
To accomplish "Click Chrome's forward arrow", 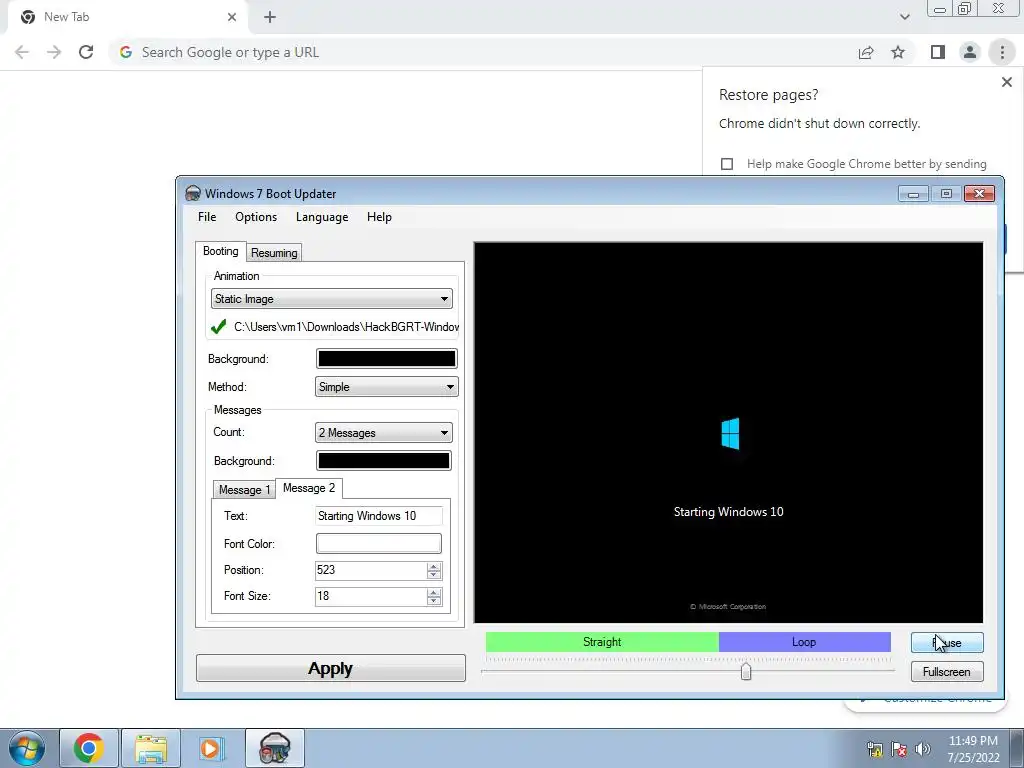I will click(x=54, y=52).
